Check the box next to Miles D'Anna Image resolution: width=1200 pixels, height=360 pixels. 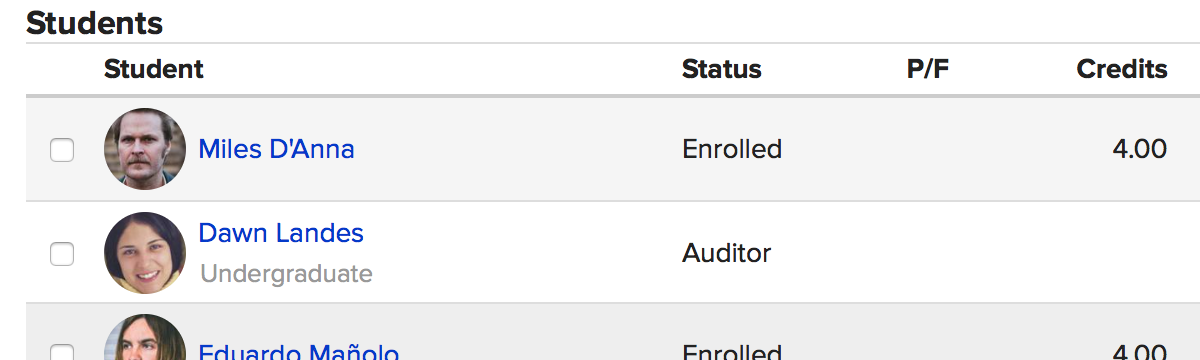pyautogui.click(x=62, y=150)
